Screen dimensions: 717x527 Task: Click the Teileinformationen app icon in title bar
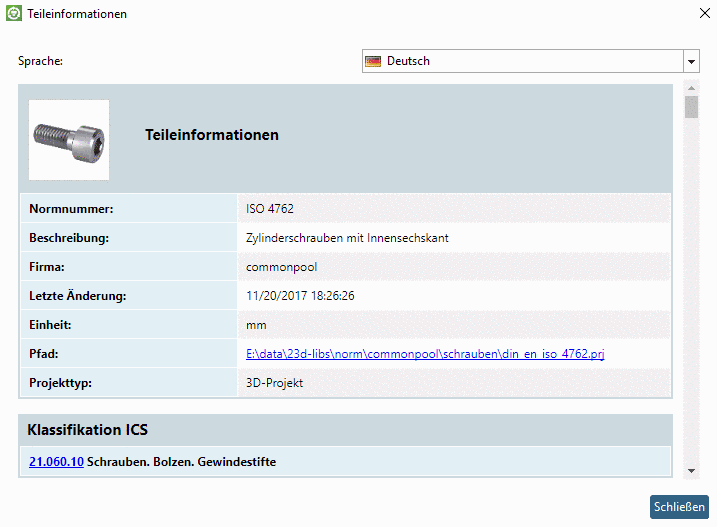[x=14, y=13]
